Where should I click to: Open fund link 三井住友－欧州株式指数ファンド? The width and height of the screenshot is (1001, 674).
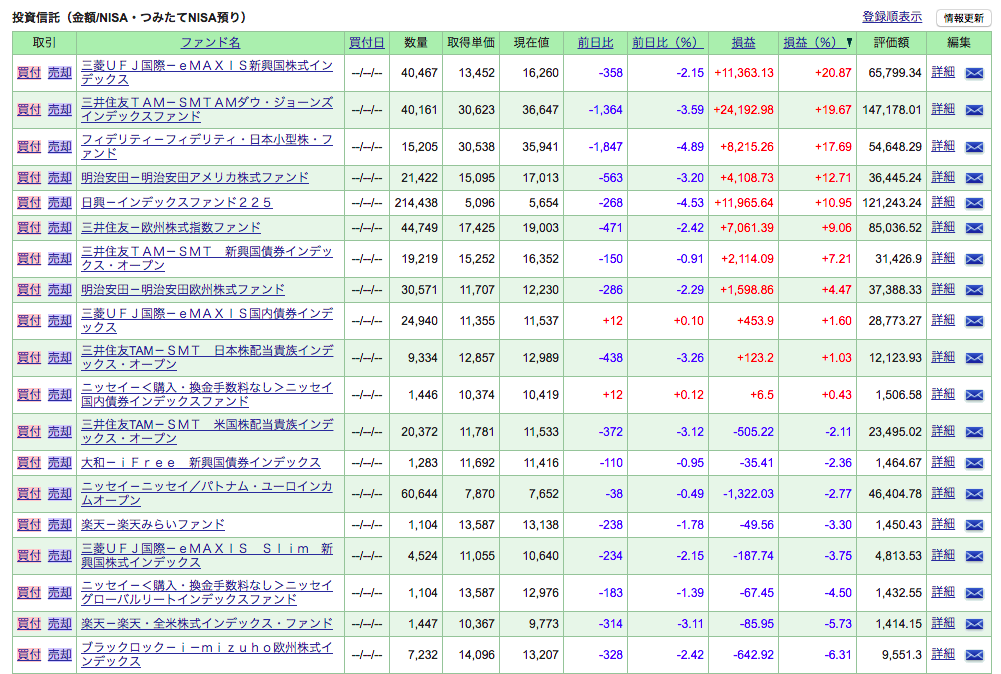pos(170,227)
